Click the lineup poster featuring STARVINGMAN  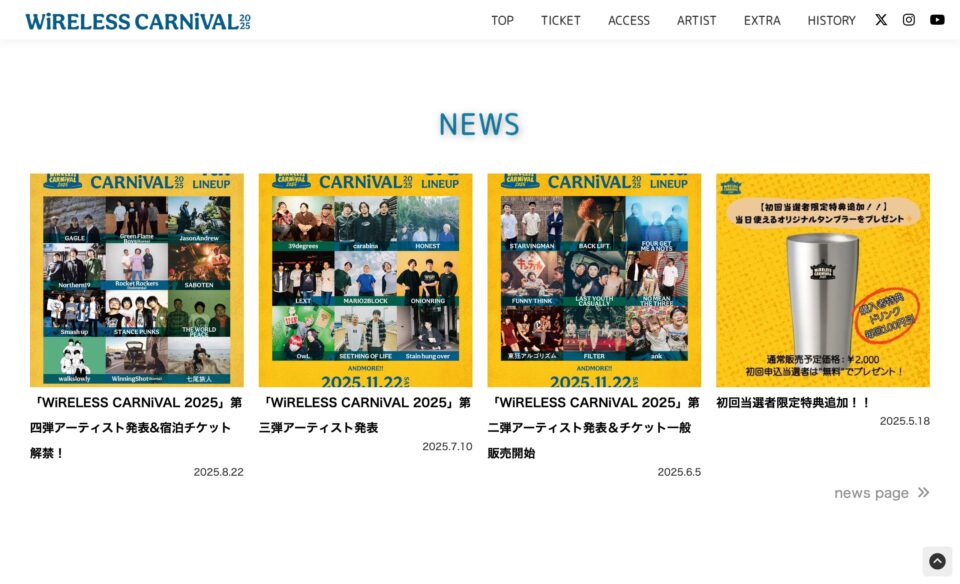pos(594,280)
